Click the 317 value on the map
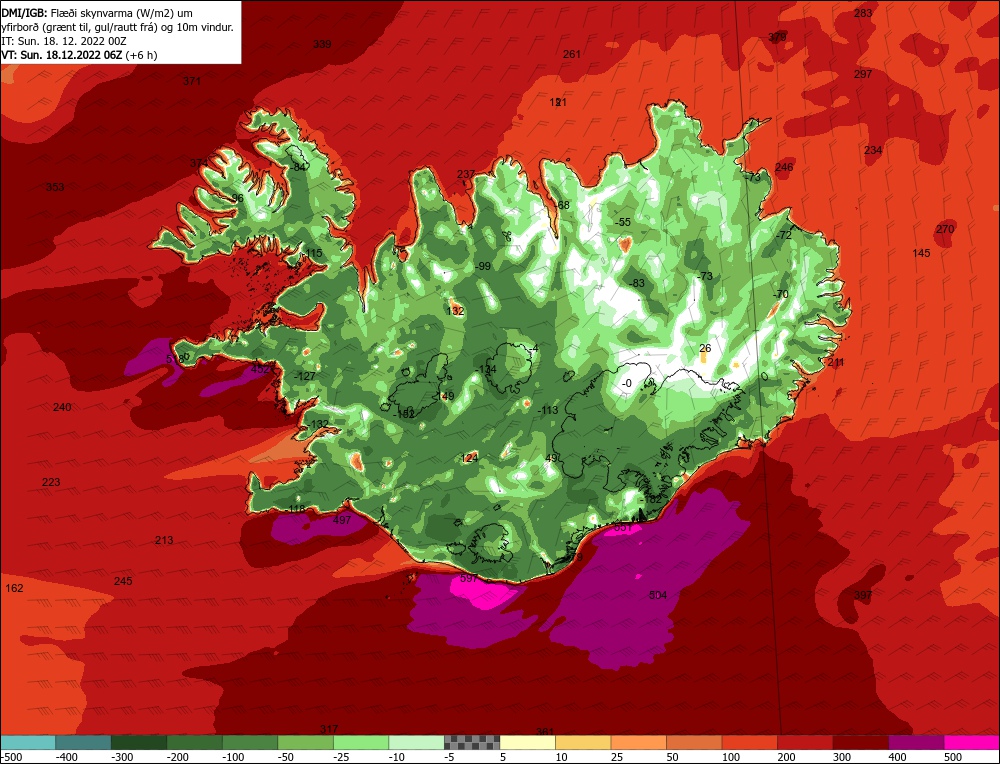Viewport: 1000px width, 764px height. (x=329, y=729)
